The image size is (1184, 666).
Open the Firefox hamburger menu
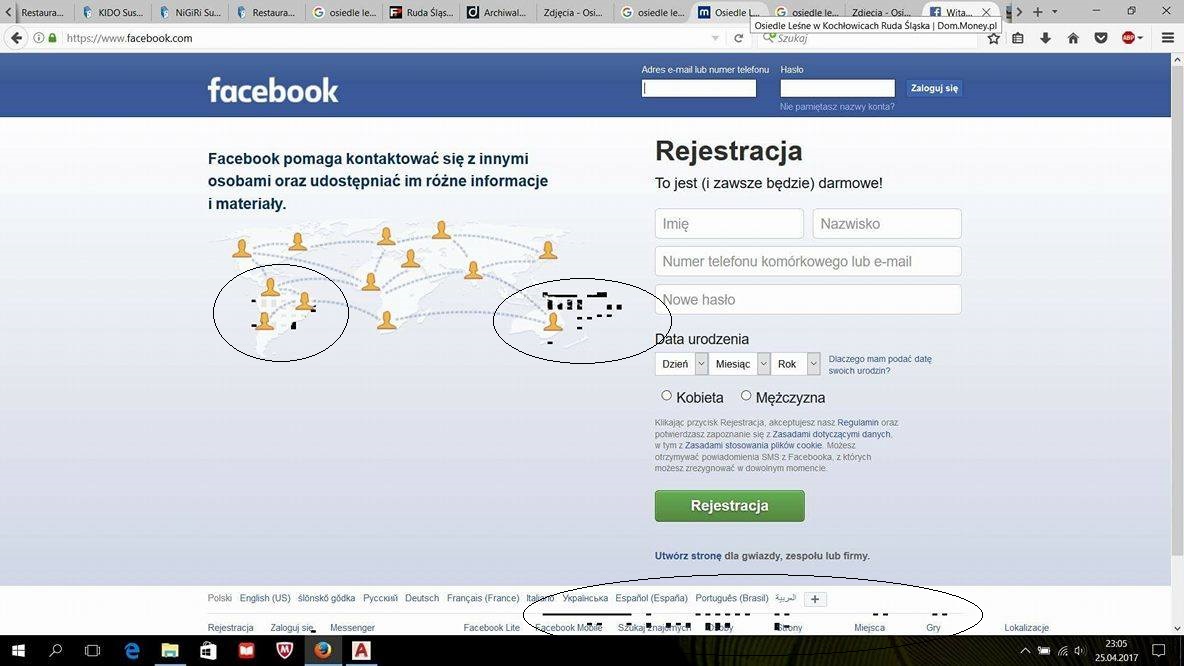coord(1167,37)
